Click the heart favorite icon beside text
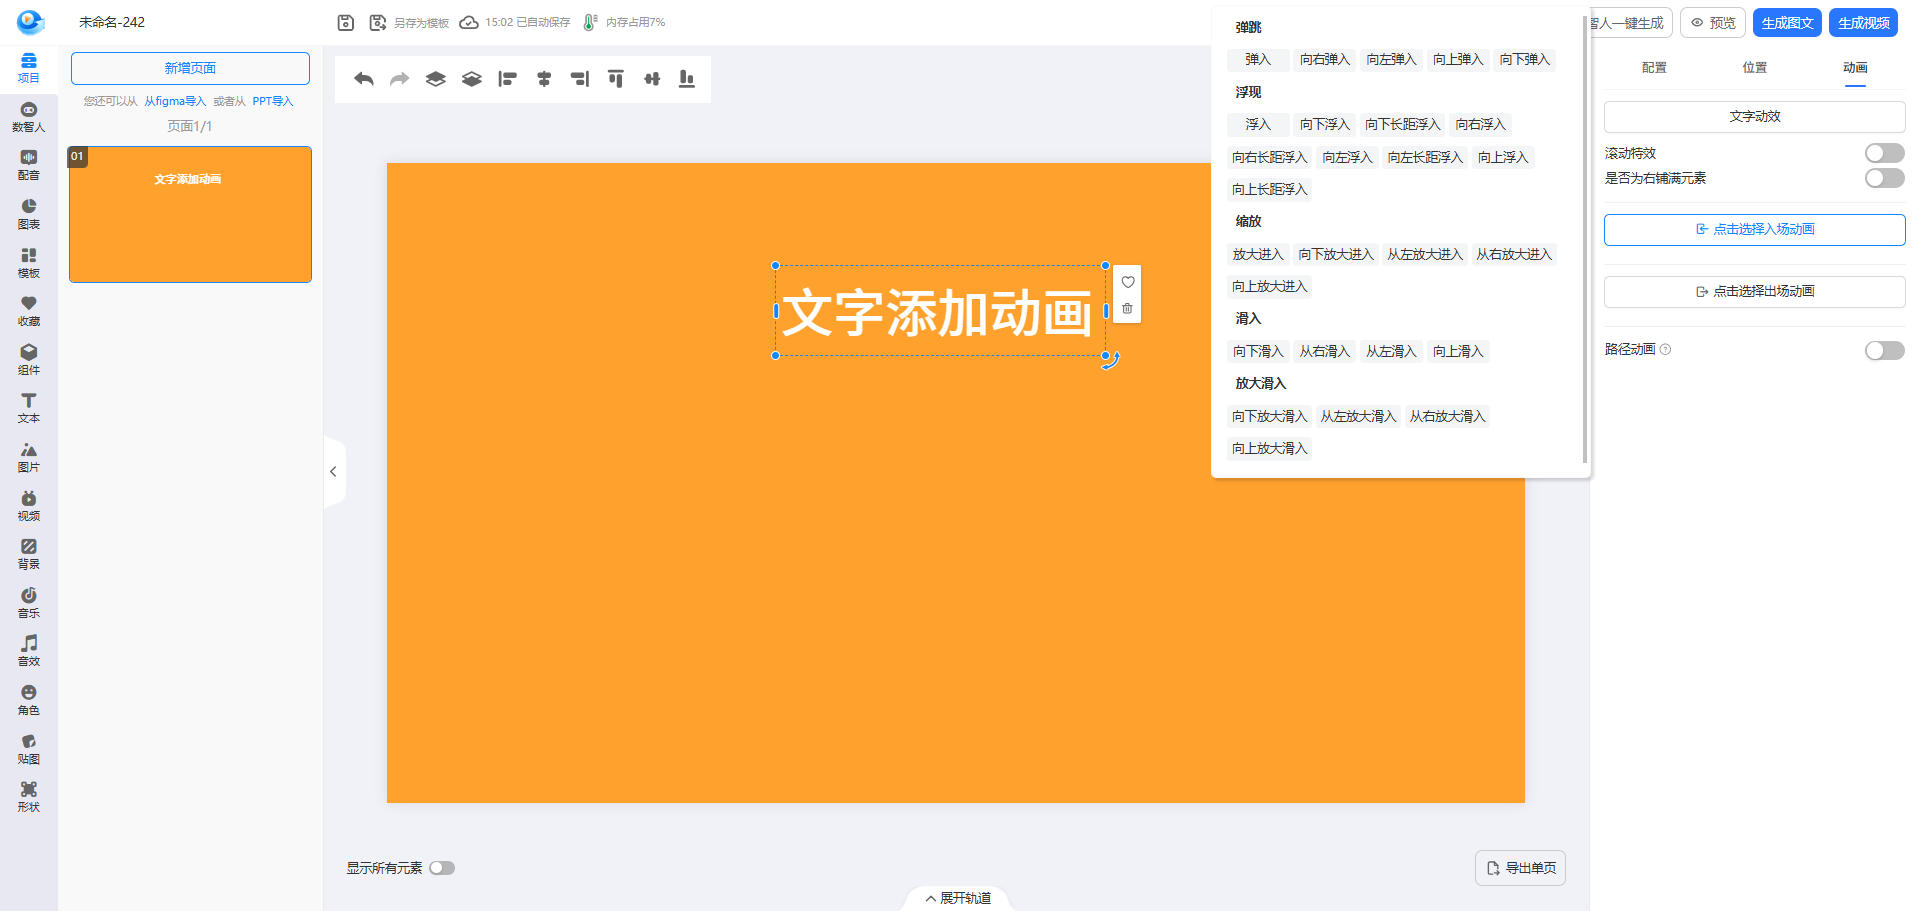Screen dimensions: 1920x911 click(x=1127, y=282)
